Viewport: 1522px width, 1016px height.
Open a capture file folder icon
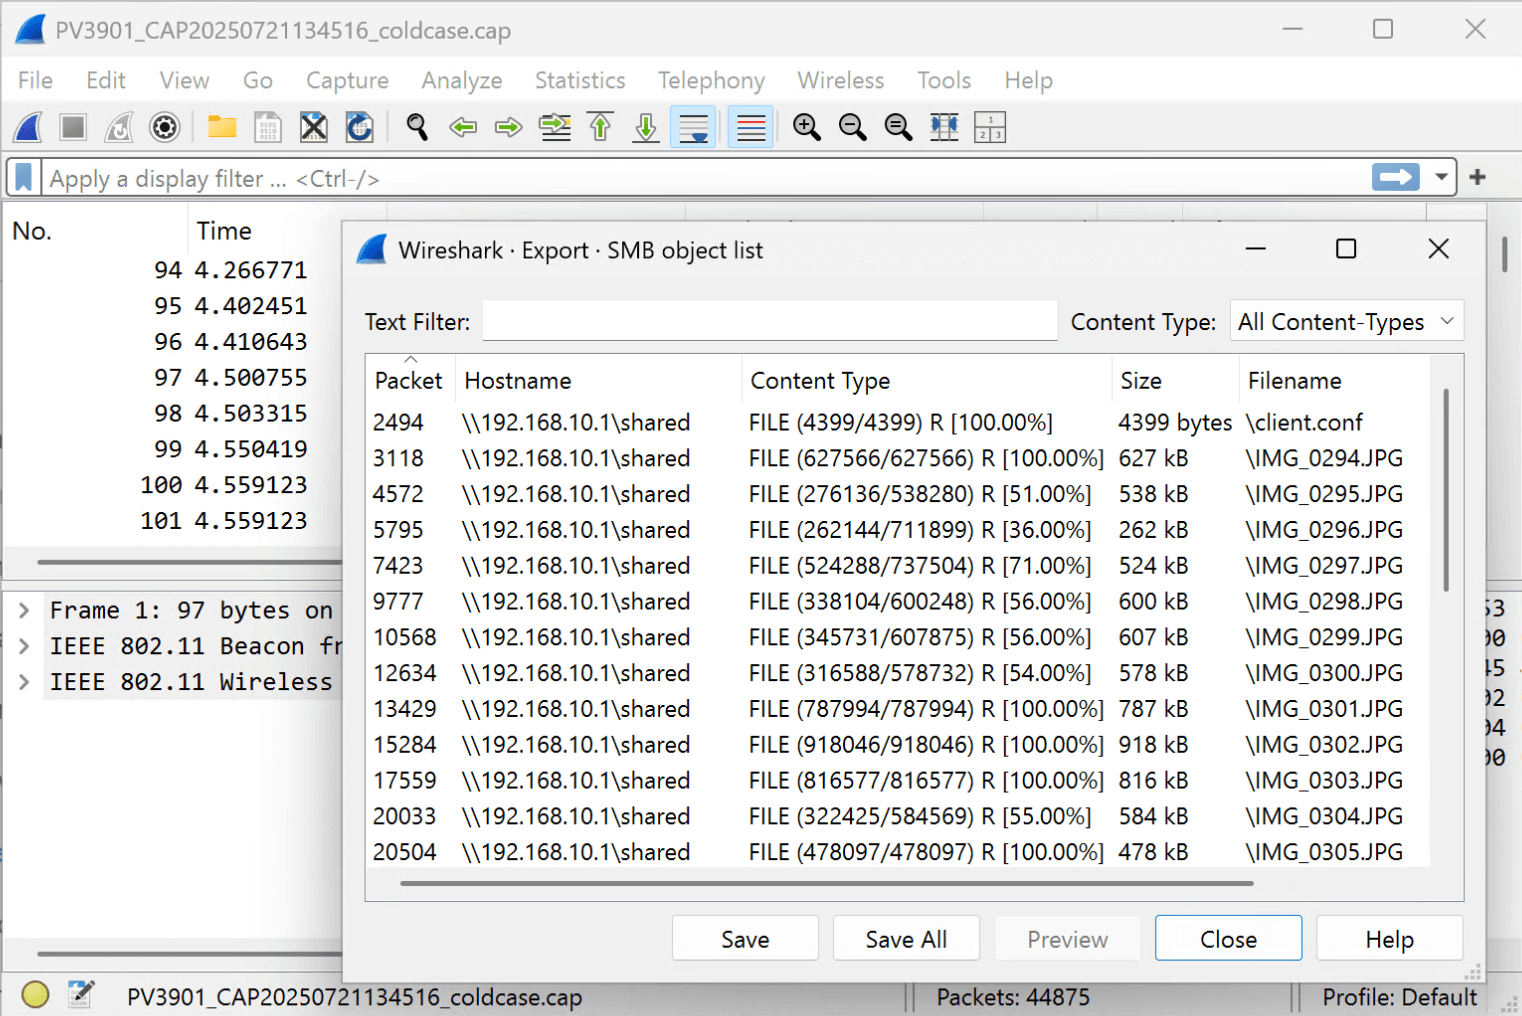[222, 127]
